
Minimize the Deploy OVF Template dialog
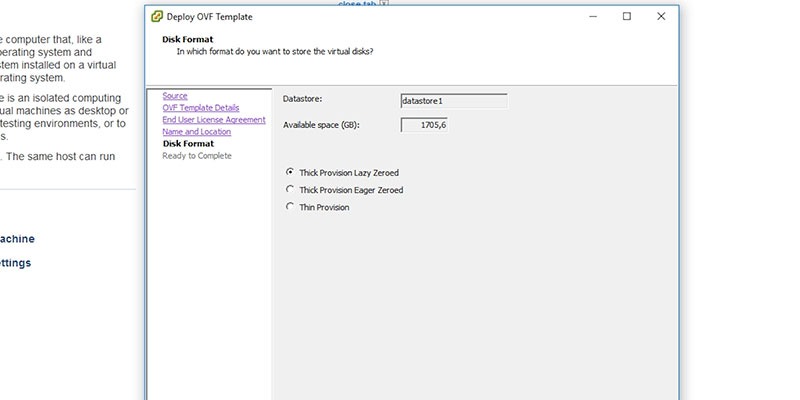point(593,16)
